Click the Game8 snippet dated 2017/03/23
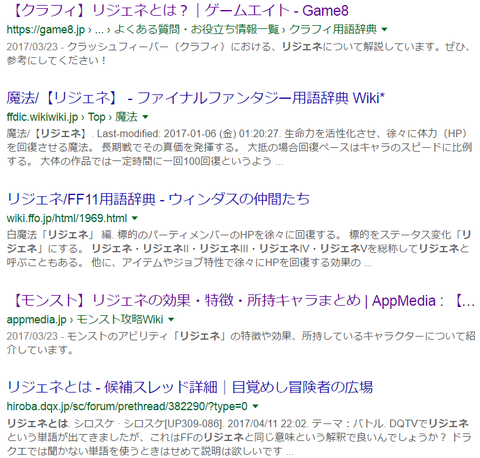The height and width of the screenshot is (458, 480). [x=239, y=53]
